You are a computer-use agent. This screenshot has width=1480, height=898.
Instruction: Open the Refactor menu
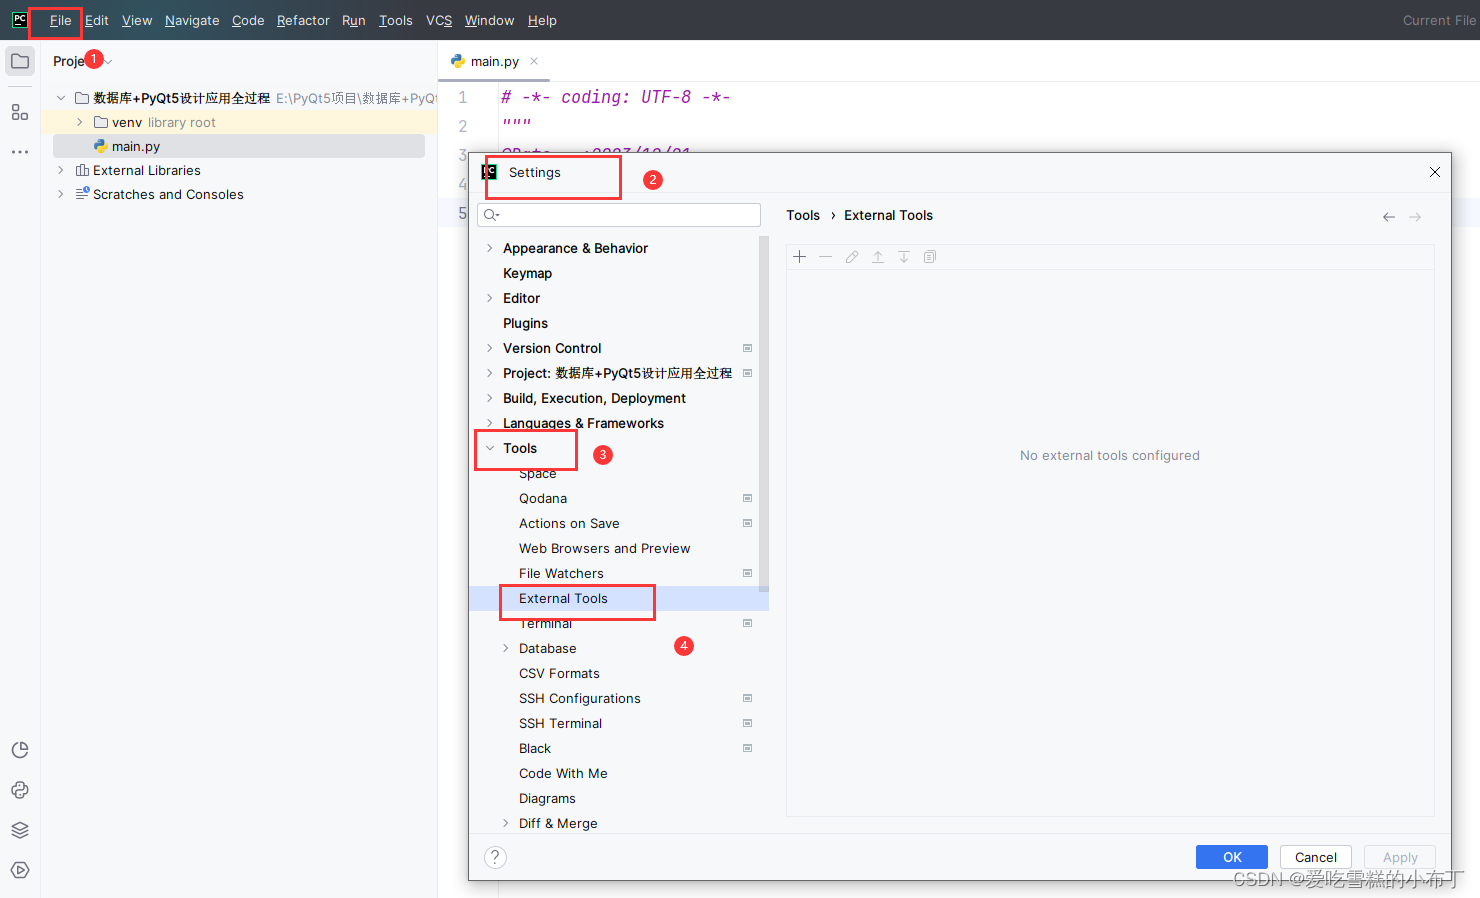(x=303, y=20)
